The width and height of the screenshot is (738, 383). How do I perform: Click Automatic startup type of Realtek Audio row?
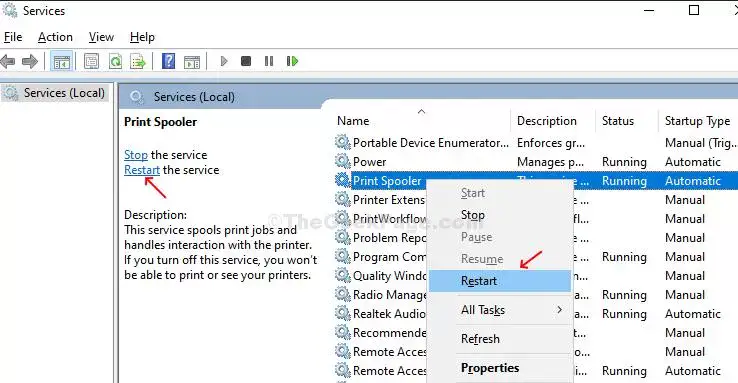[x=692, y=314]
